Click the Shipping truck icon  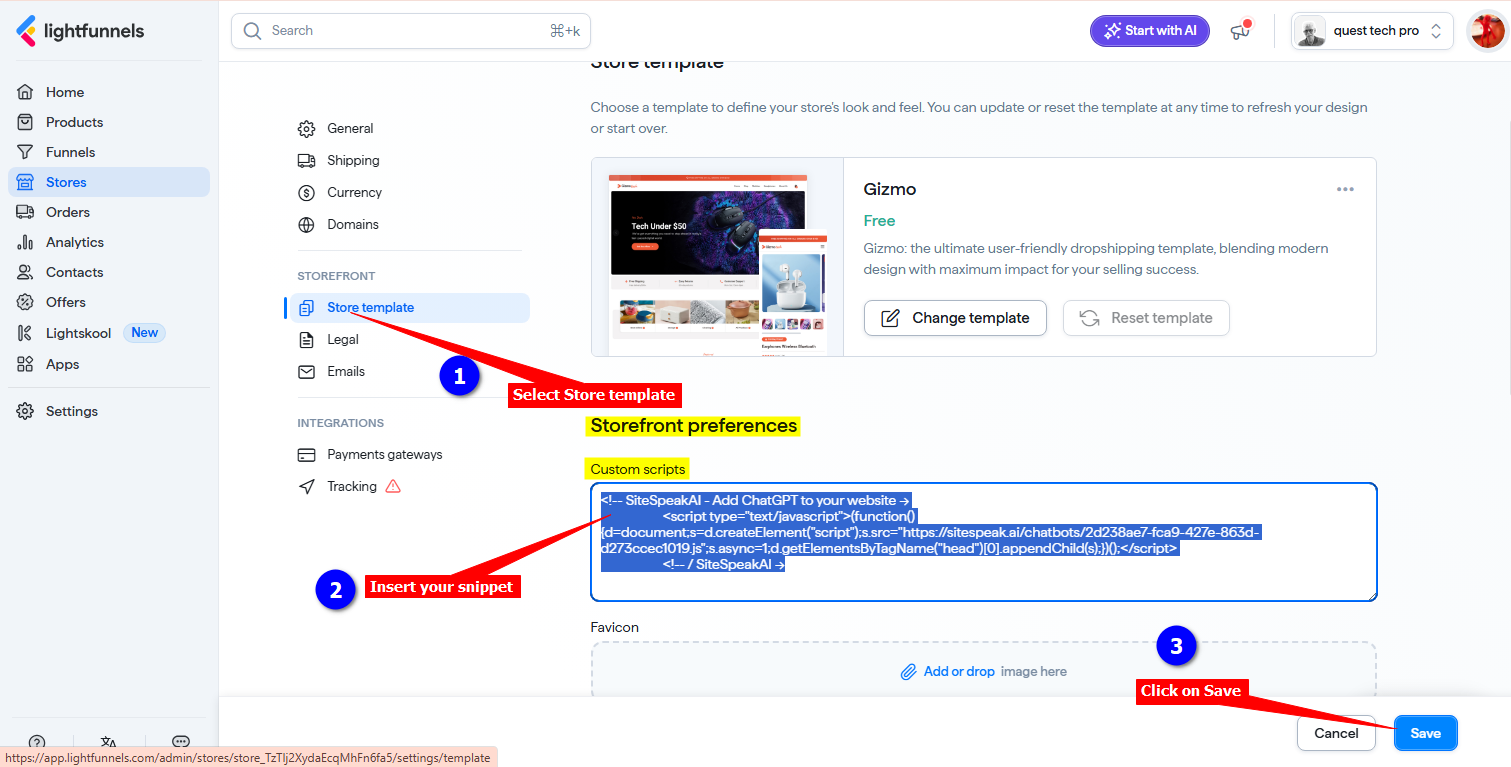(307, 160)
